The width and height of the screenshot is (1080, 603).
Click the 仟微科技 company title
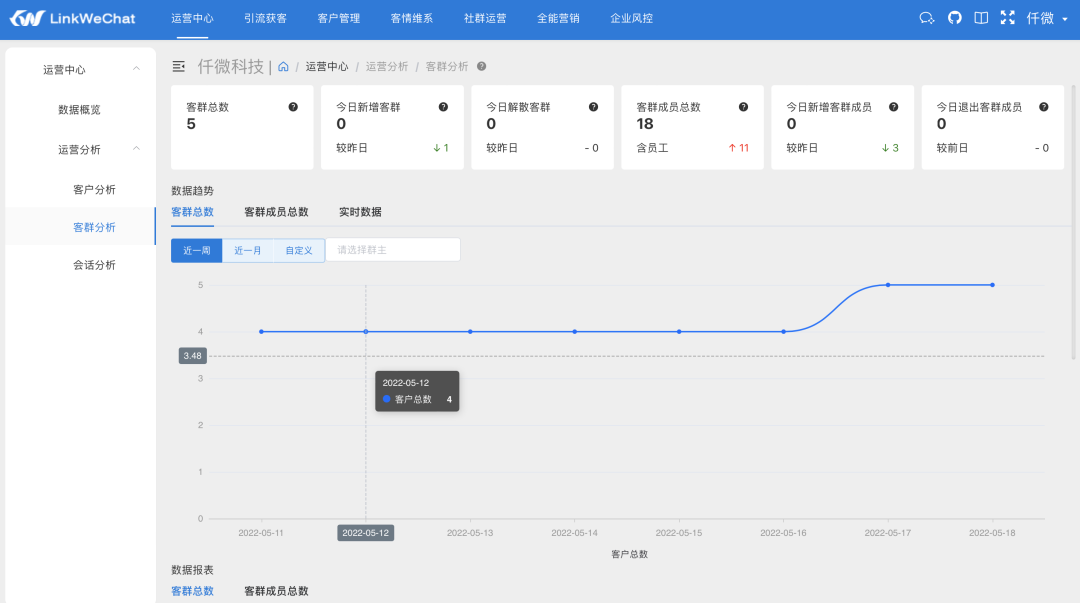click(x=231, y=66)
